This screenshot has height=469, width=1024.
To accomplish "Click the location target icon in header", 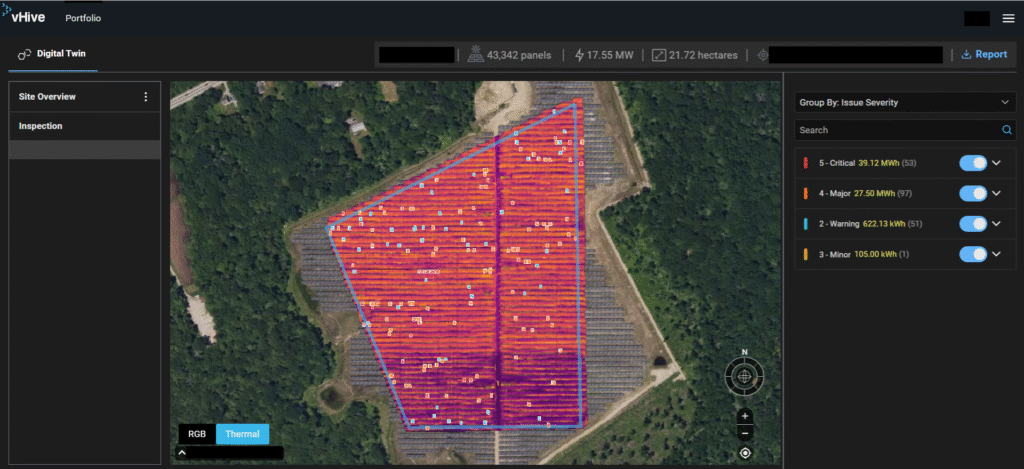I will tap(762, 55).
